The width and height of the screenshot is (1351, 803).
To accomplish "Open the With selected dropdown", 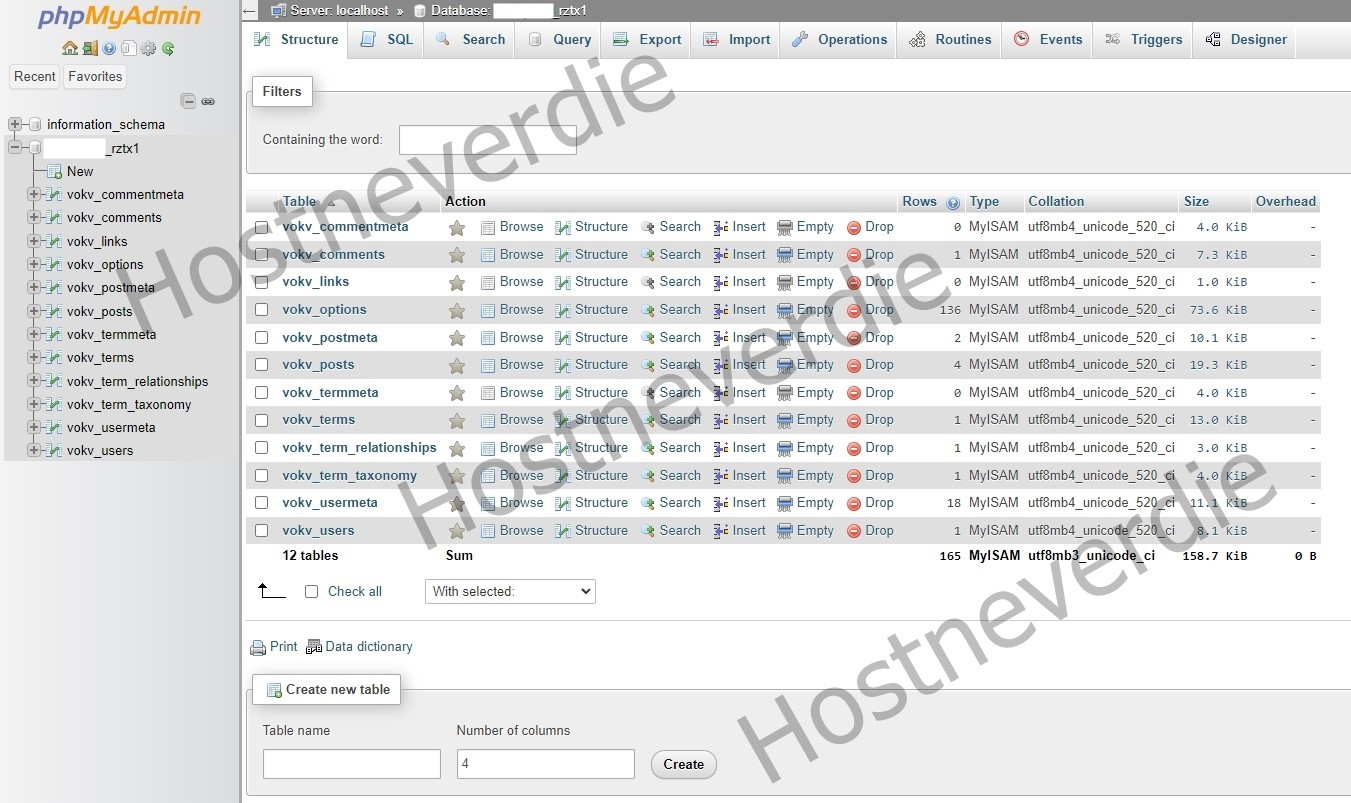I will click(510, 592).
